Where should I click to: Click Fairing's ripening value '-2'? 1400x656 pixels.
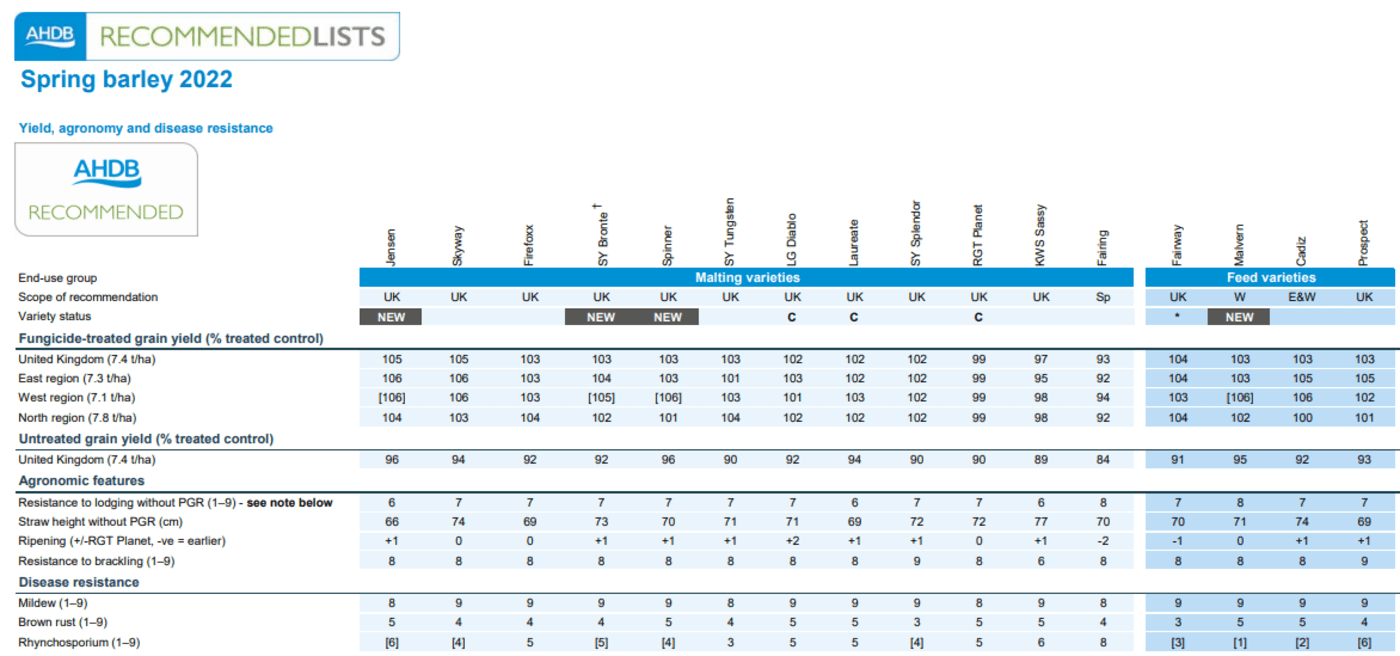[1103, 541]
